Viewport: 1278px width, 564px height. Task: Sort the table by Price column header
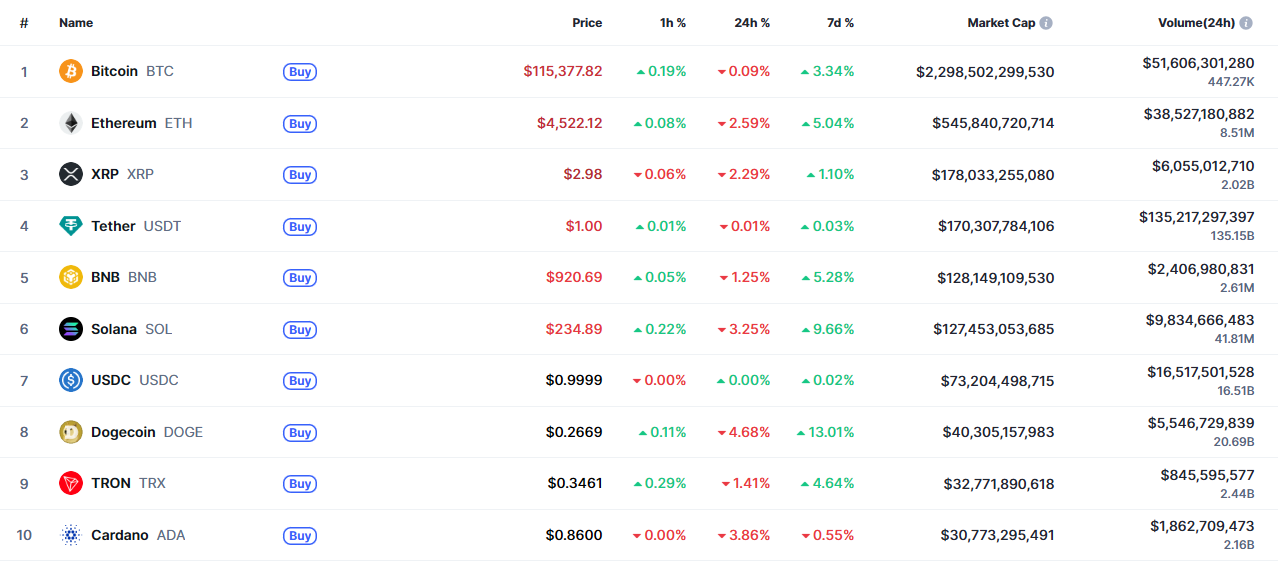tap(587, 23)
